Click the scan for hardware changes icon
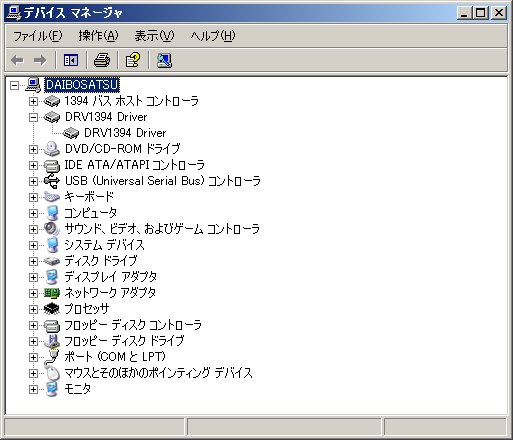Screen dimensions: 513x440 coord(164,60)
